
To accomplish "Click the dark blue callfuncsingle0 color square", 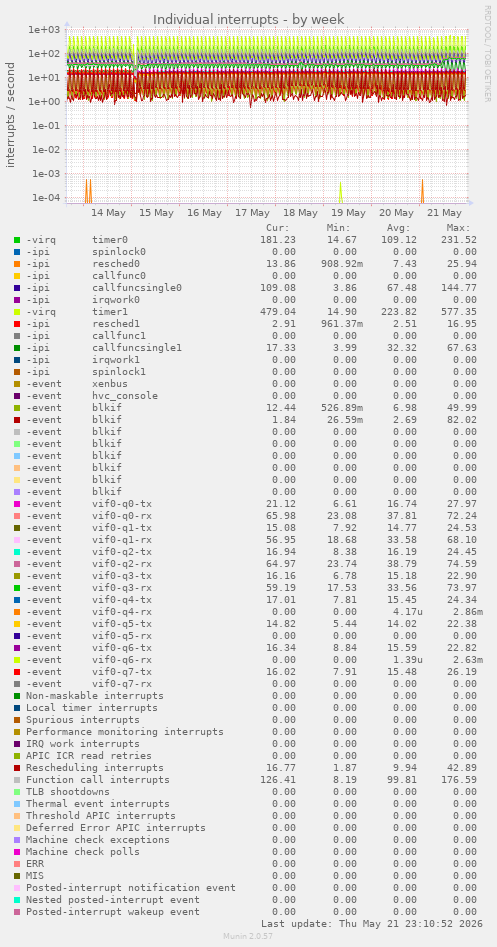I will [x=17, y=287].
